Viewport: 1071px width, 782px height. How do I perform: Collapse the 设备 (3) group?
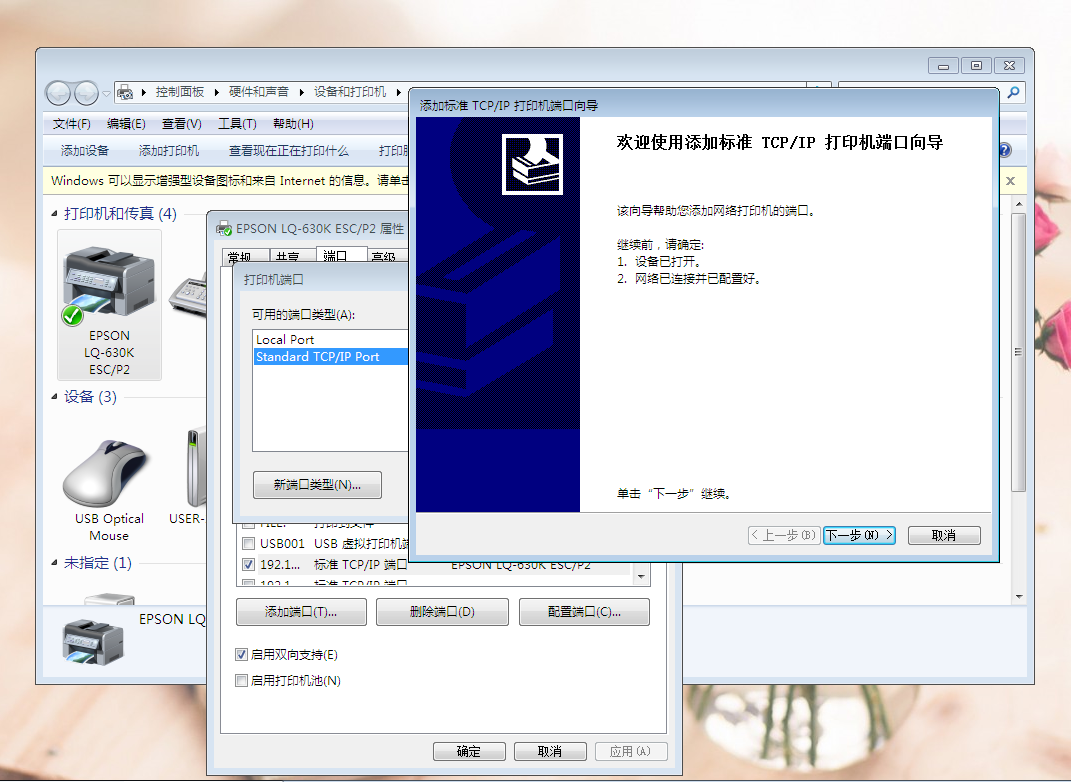click(x=55, y=397)
